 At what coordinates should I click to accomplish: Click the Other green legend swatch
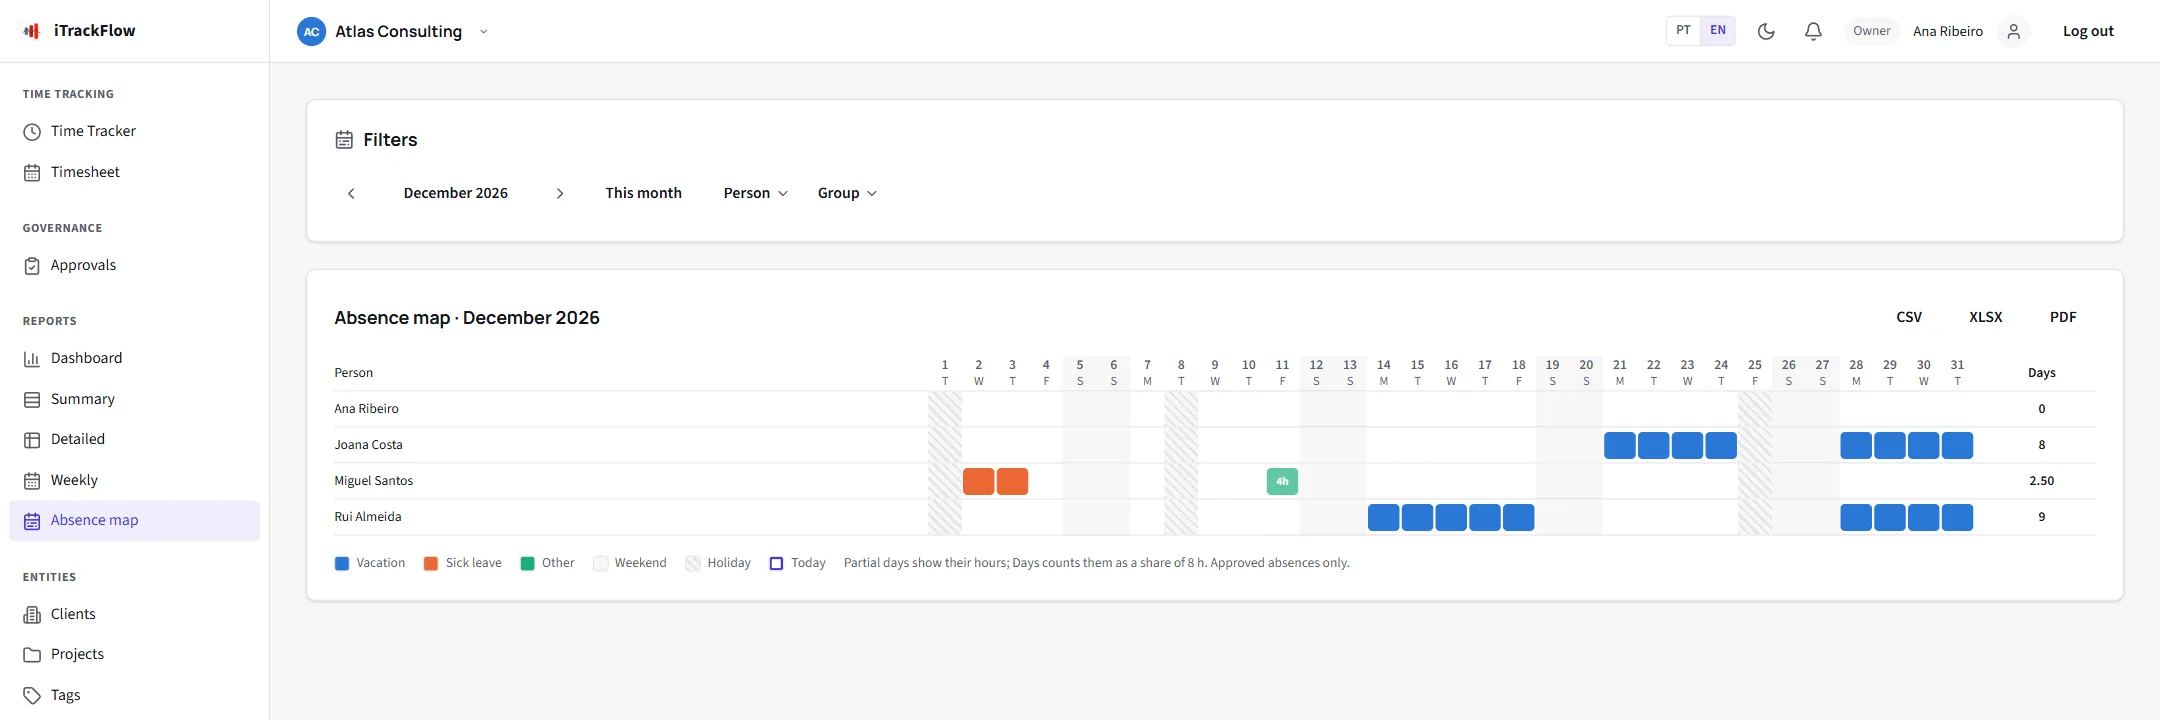point(528,564)
